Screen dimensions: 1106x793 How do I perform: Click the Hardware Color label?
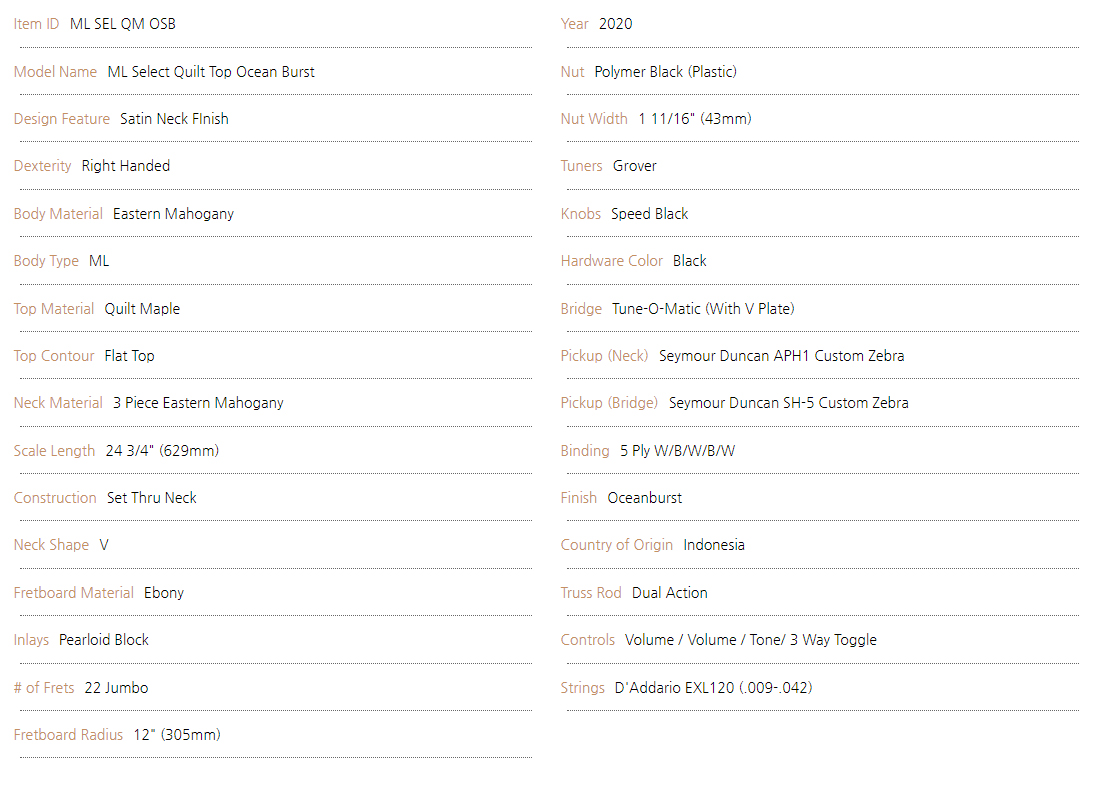click(x=612, y=261)
